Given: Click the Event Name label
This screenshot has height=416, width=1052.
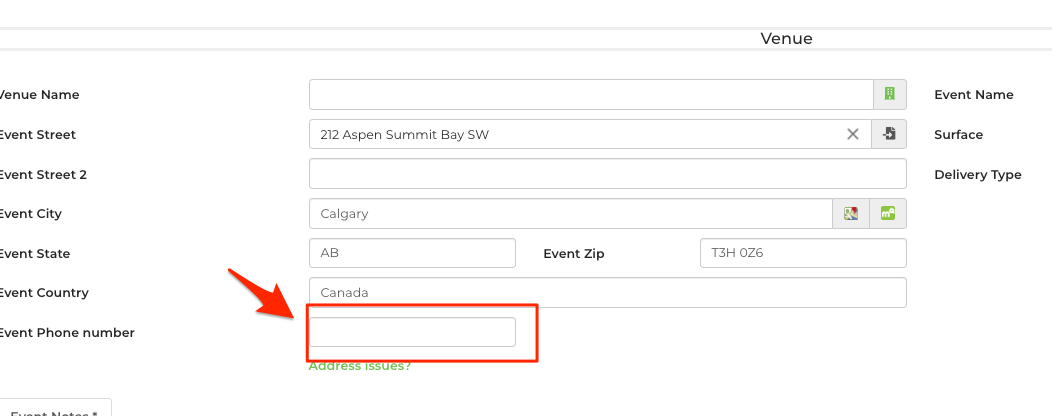Looking at the screenshot, I should point(973,95).
